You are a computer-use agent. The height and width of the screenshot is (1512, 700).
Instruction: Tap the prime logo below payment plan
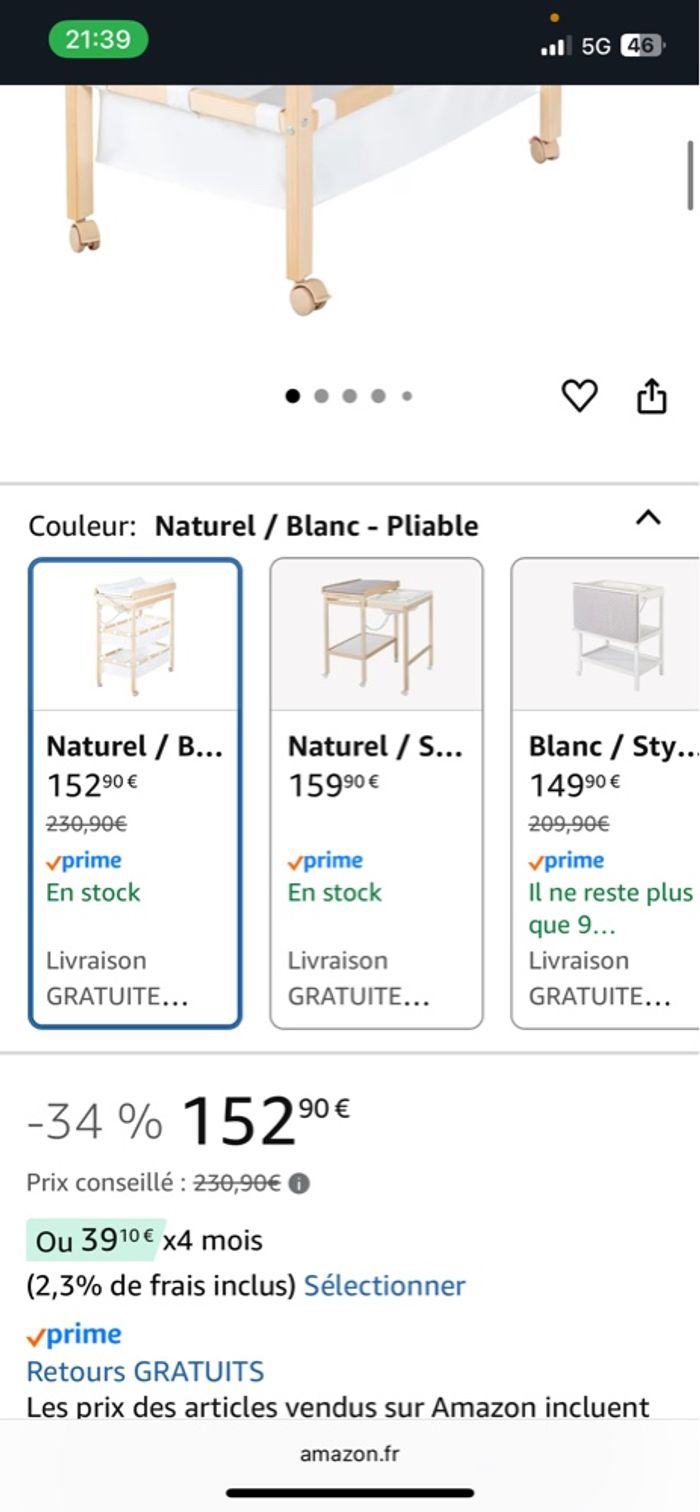(75, 1335)
